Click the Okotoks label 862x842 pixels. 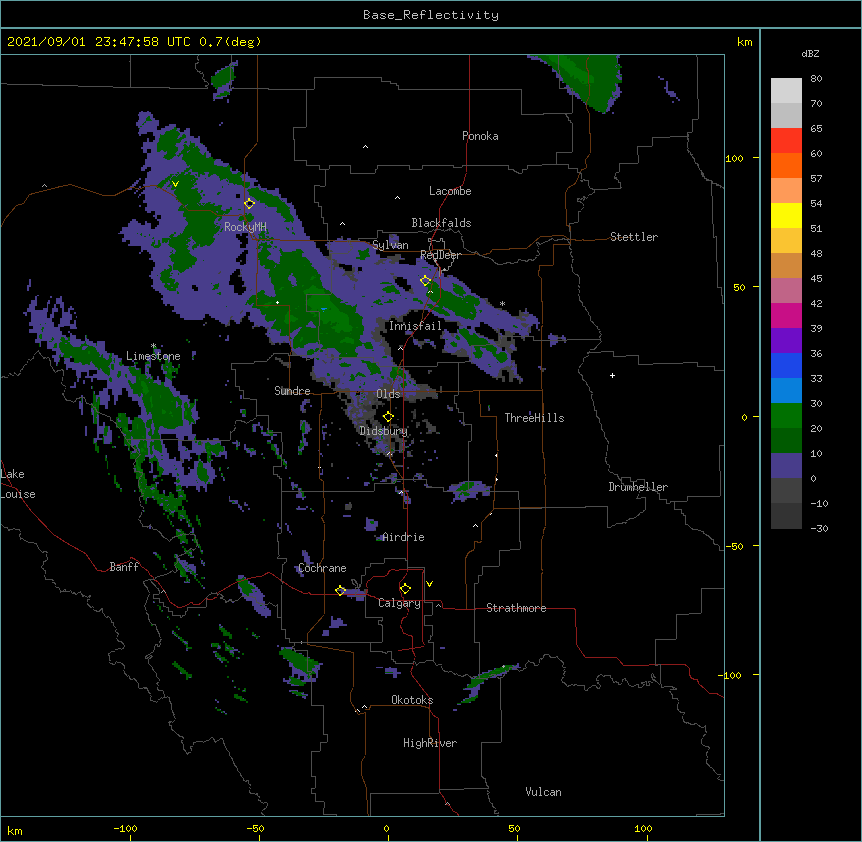point(412,700)
